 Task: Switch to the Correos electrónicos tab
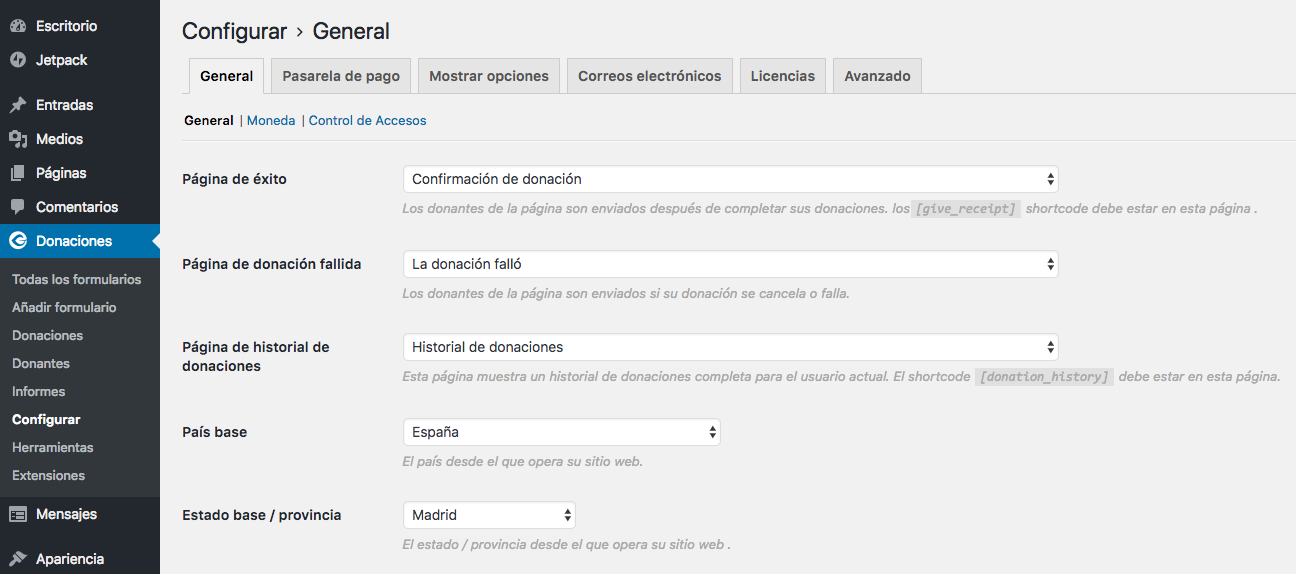tap(649, 76)
